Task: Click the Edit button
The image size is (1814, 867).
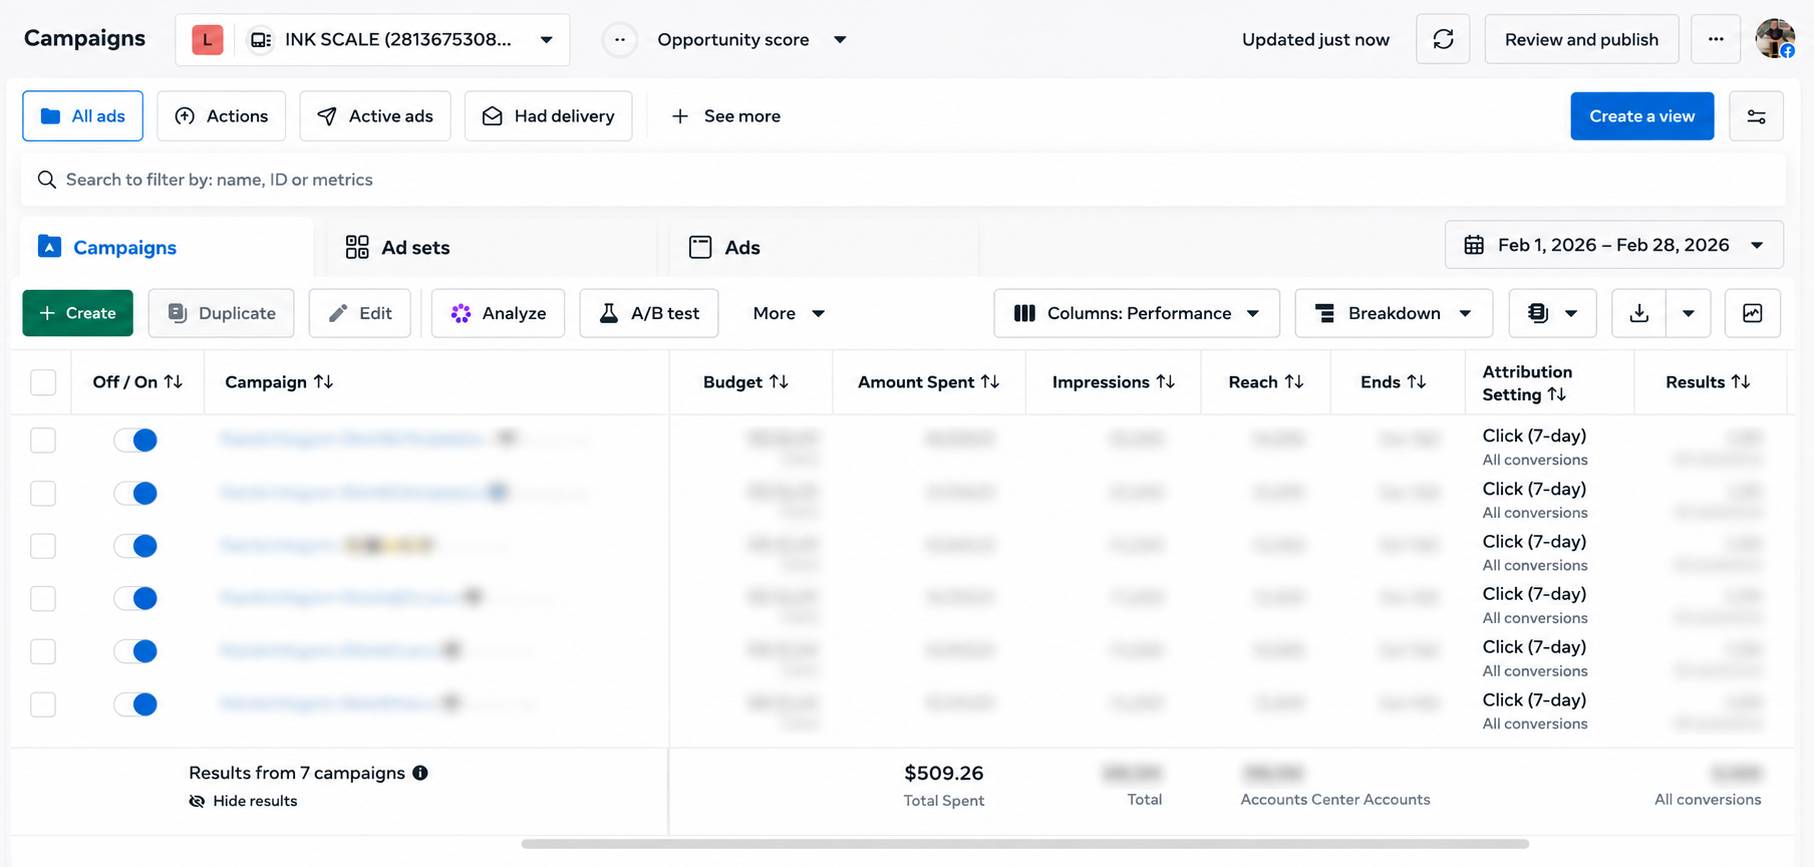Action: [360, 313]
